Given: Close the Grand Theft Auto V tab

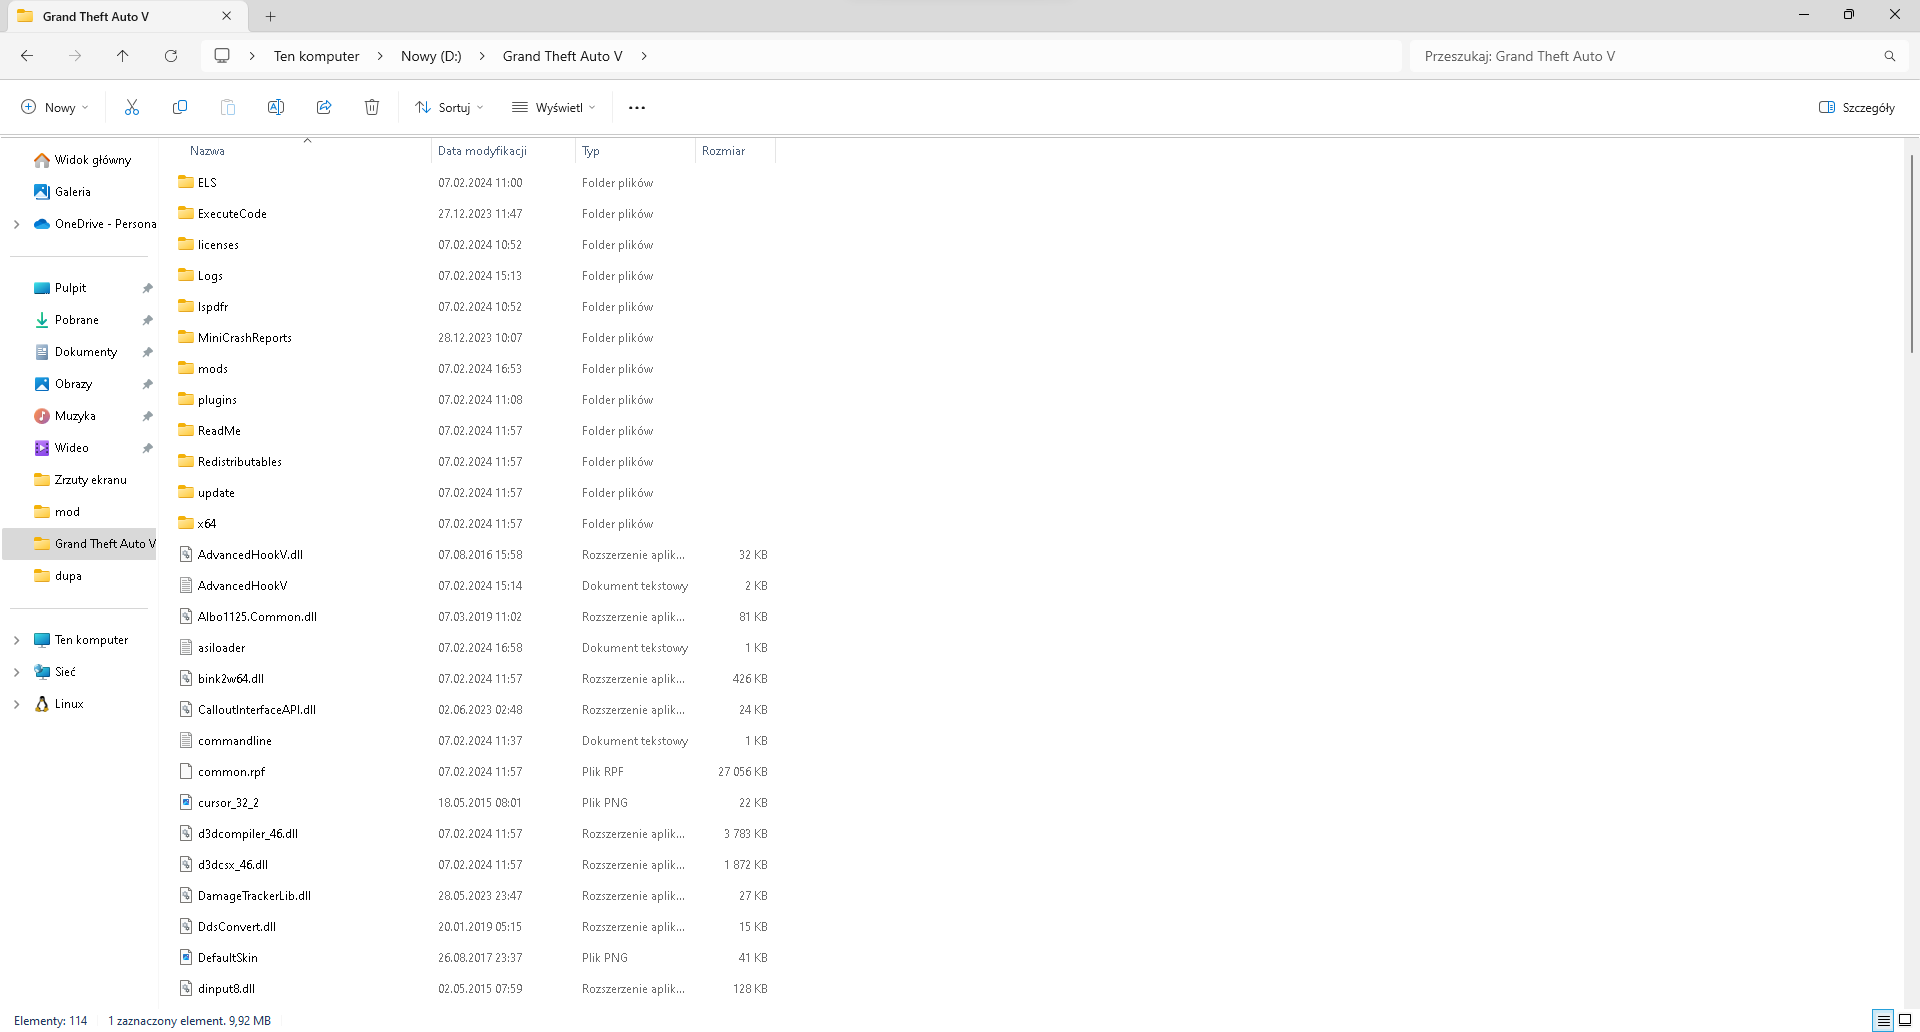Looking at the screenshot, I should click(x=227, y=16).
